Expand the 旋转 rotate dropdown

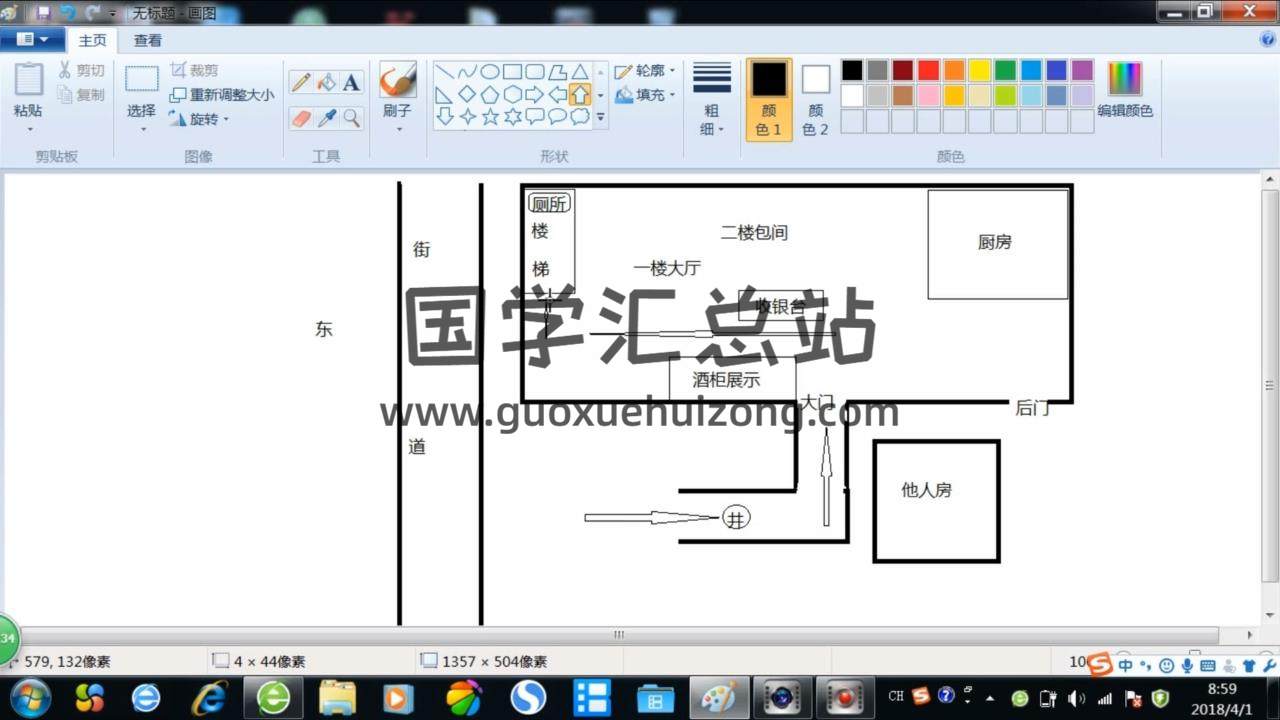[200, 119]
